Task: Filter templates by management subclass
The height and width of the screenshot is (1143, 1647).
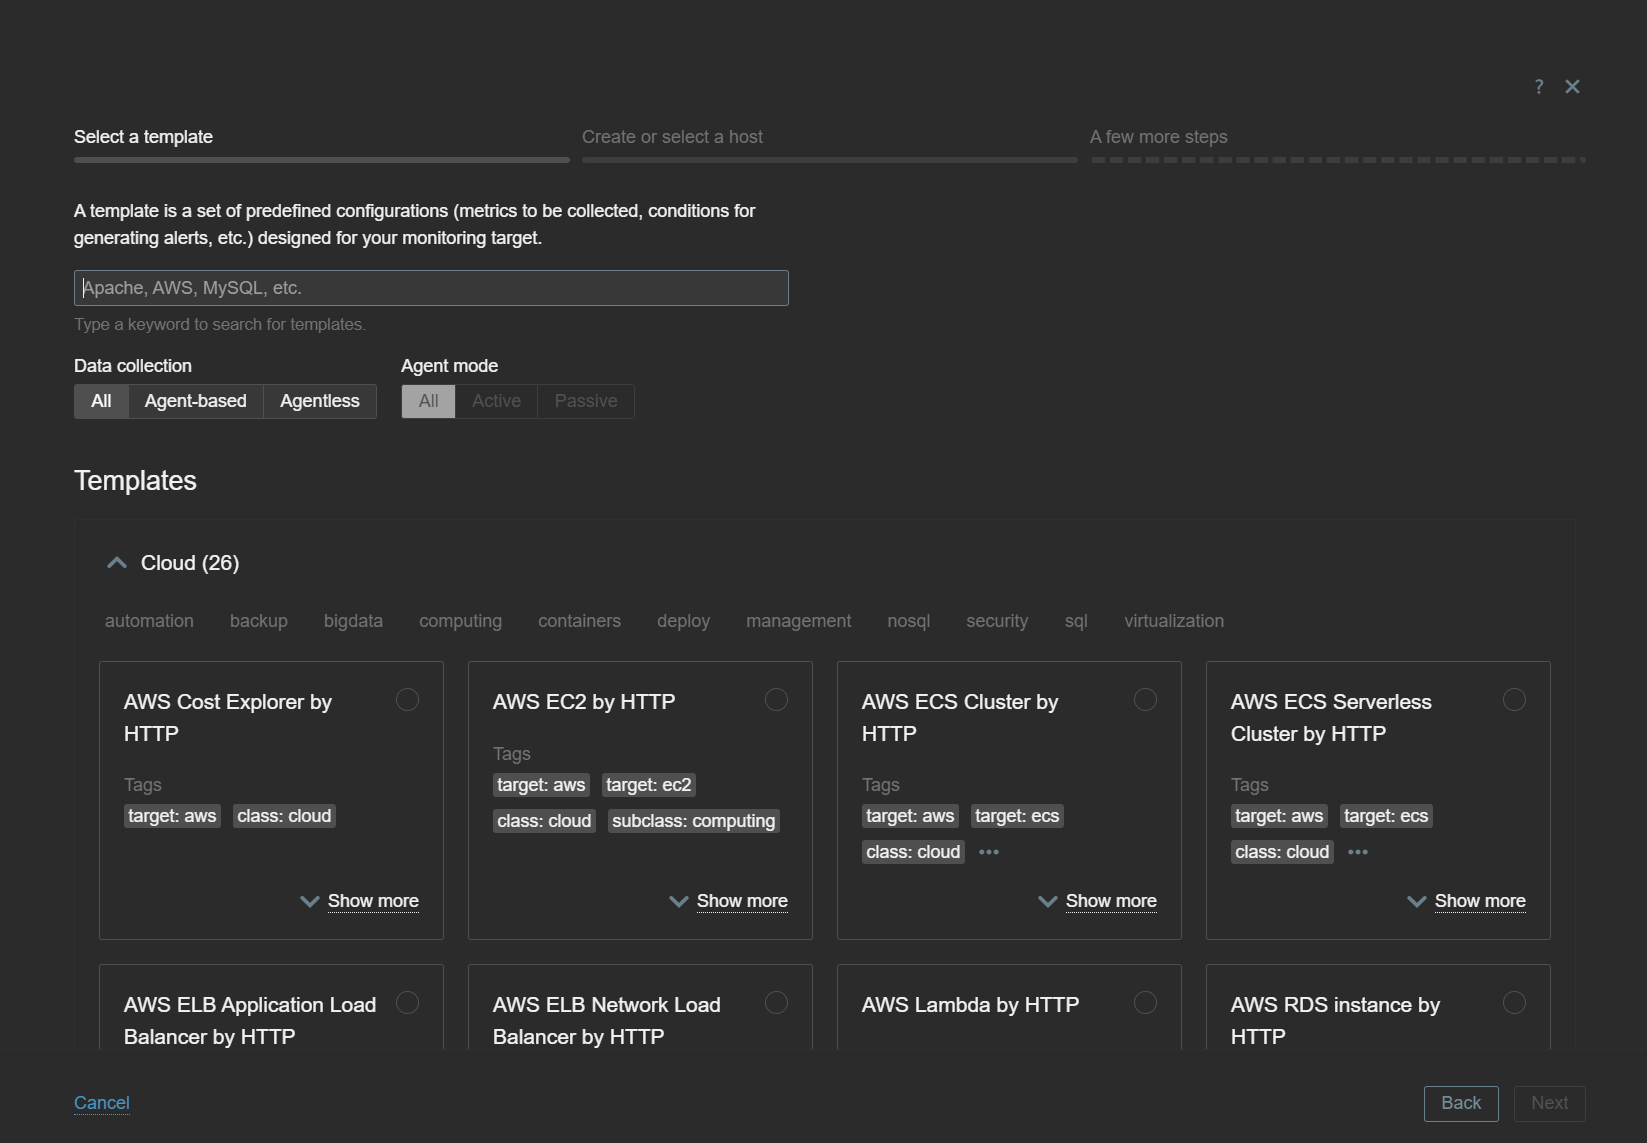Action: pos(798,621)
